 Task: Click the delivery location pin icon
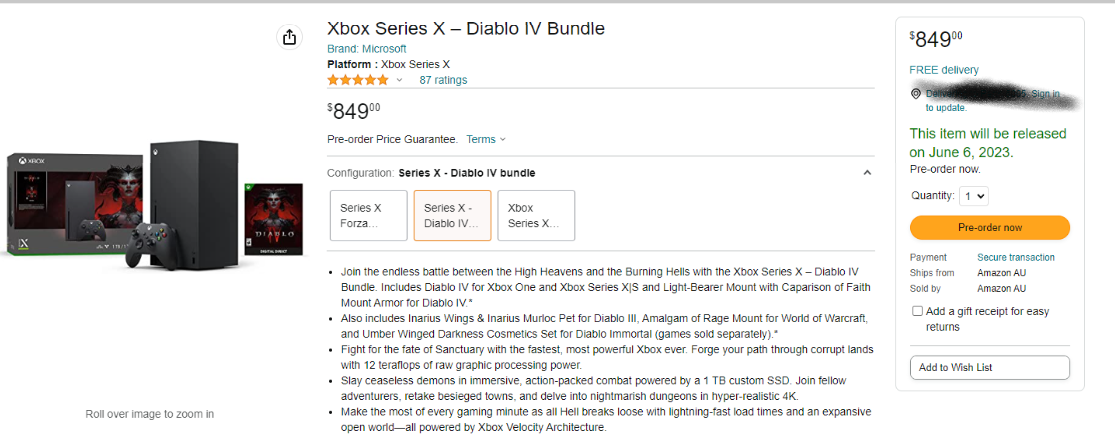click(916, 94)
